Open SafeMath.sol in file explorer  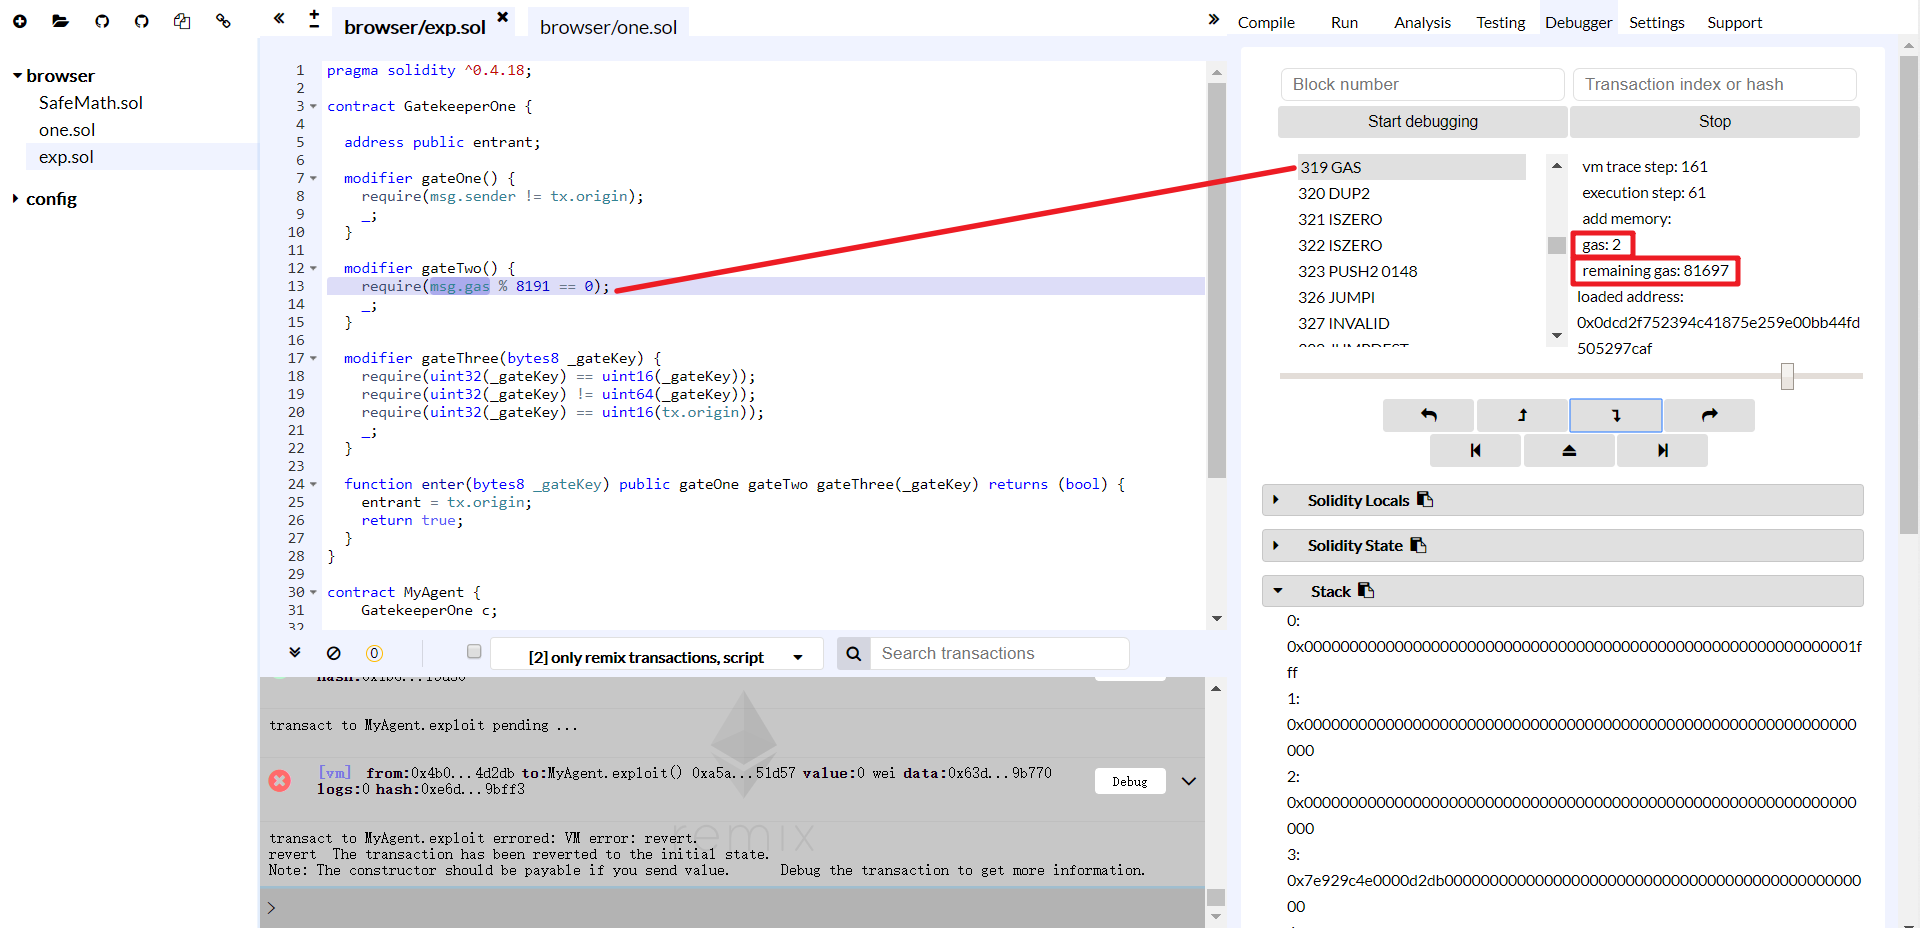pyautogui.click(x=91, y=103)
